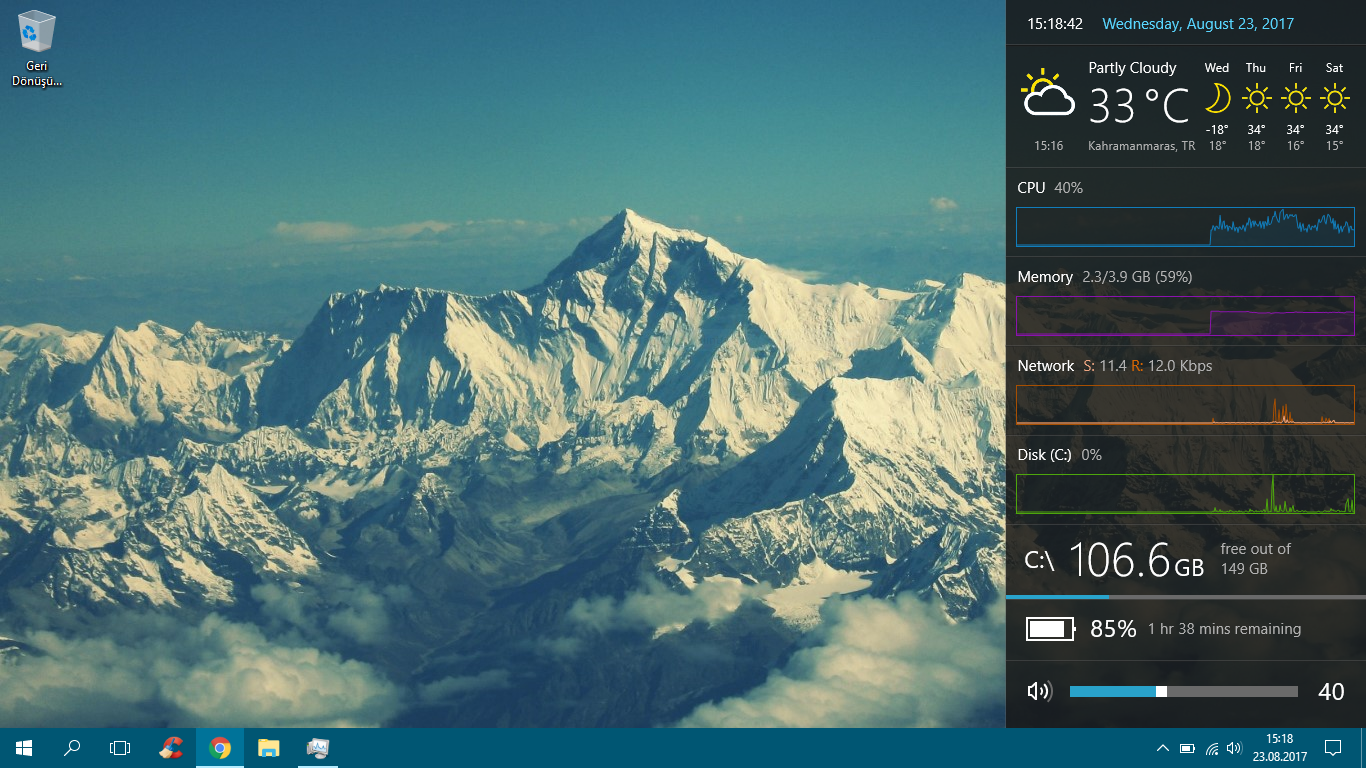Open the Action Center notifications

(x=1332, y=748)
